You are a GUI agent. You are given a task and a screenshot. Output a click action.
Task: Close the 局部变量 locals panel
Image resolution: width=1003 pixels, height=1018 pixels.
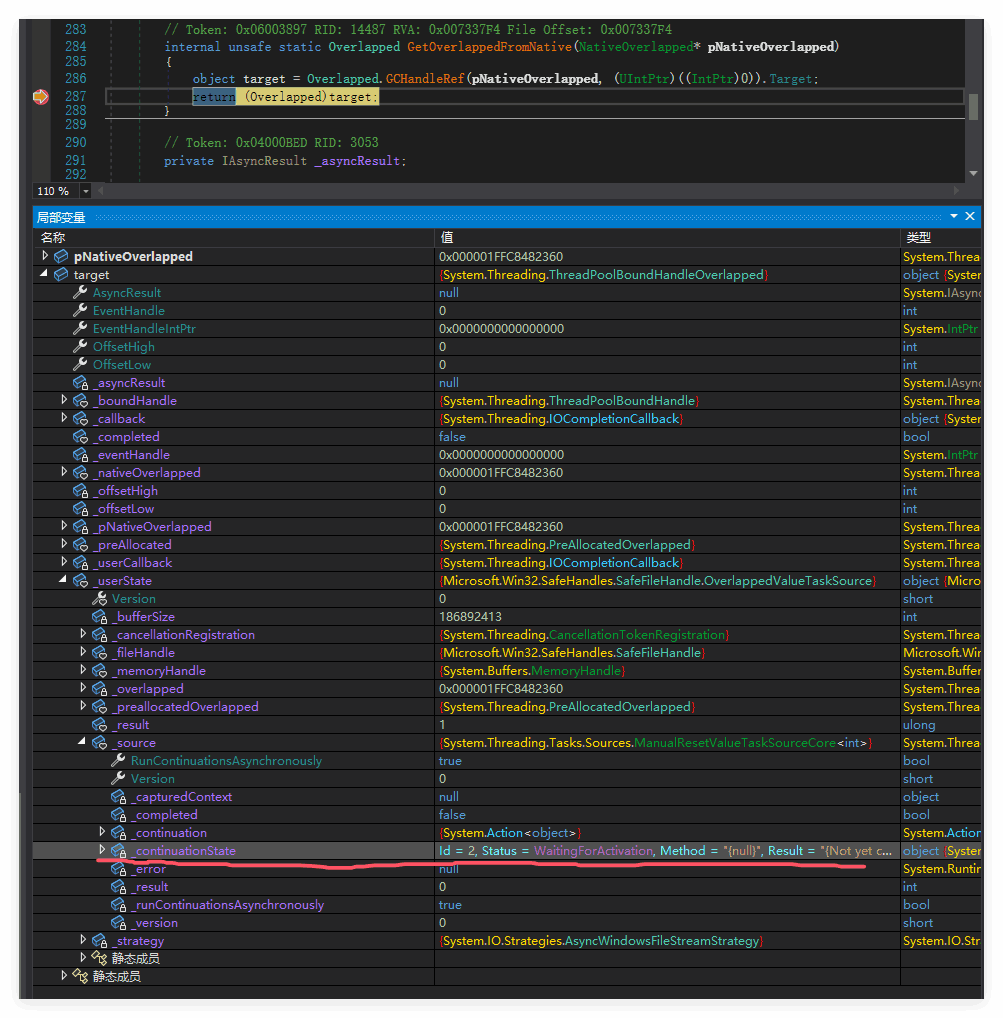tap(969, 216)
